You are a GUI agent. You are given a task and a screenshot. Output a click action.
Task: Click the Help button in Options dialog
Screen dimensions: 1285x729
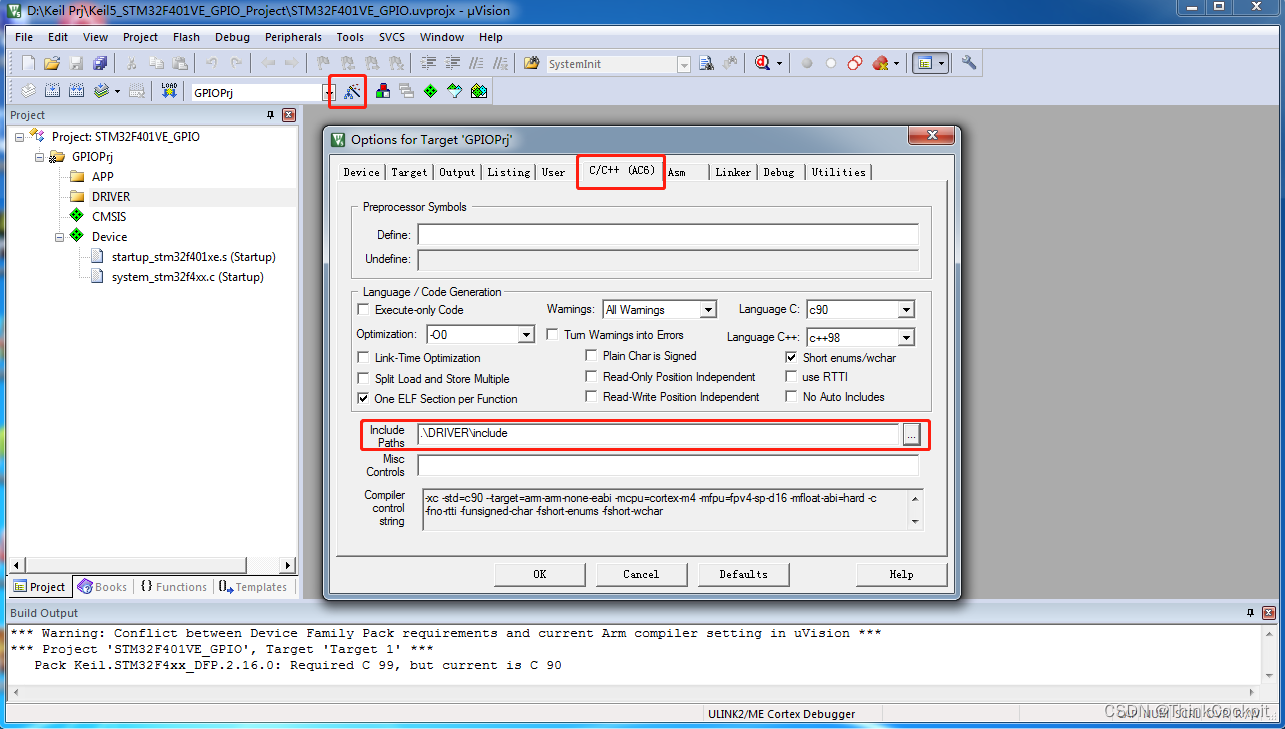pyautogui.click(x=901, y=574)
